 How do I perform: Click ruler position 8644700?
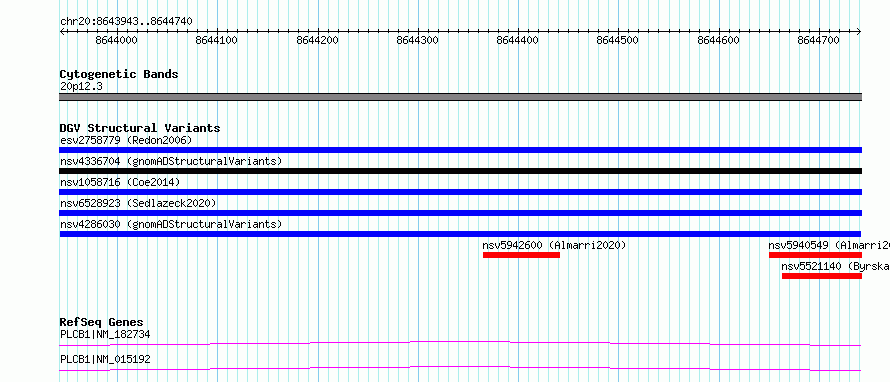coord(818,40)
